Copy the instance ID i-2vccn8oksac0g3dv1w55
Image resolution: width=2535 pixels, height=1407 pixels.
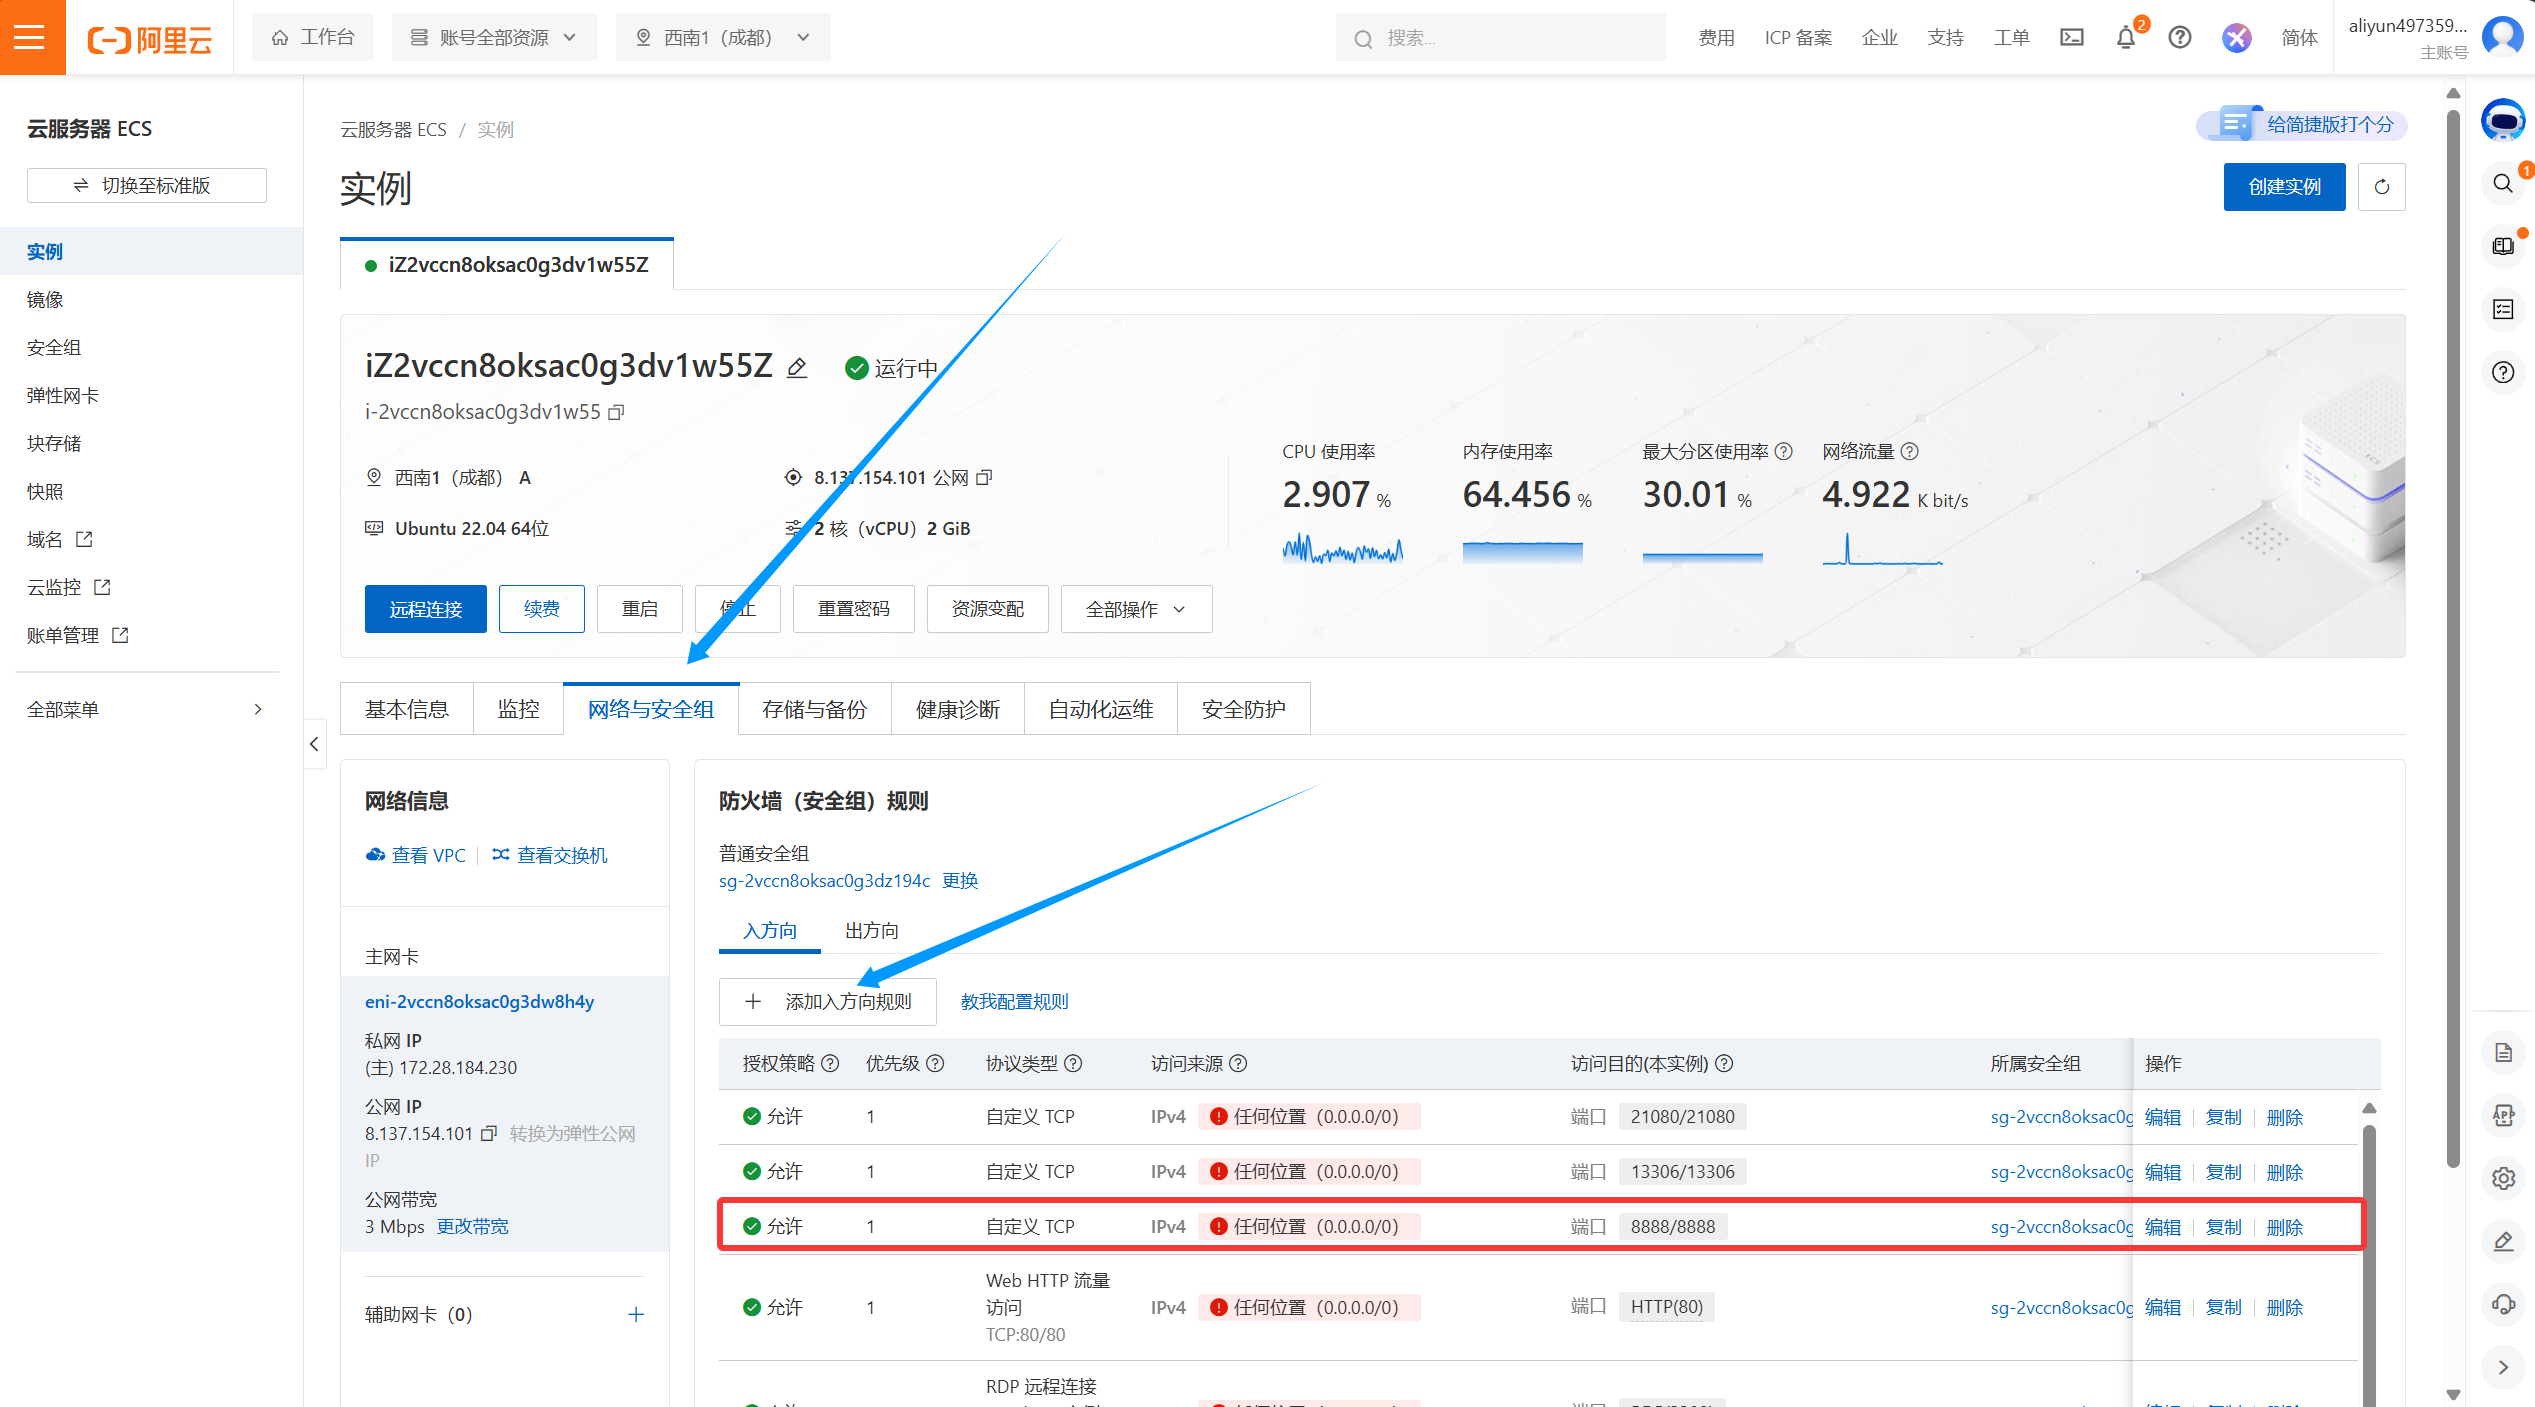click(x=617, y=412)
